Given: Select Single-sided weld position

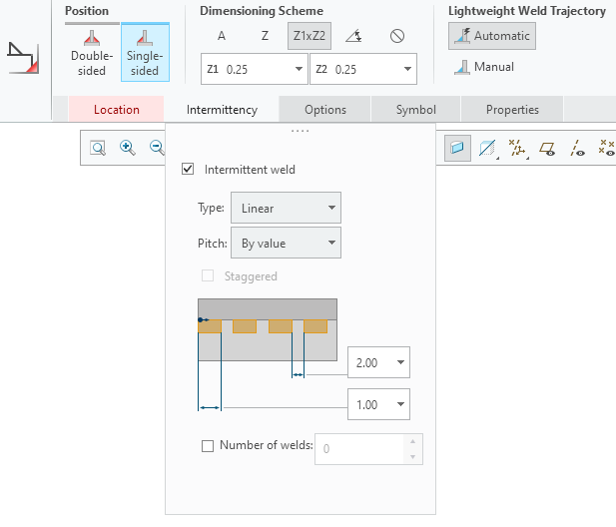Looking at the screenshot, I should (145, 53).
